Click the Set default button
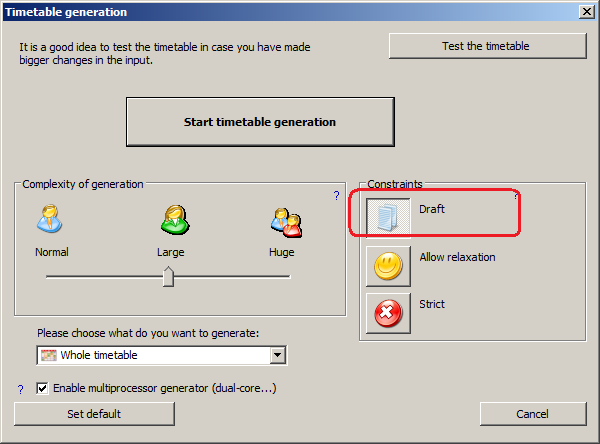600x444 pixels. point(94,414)
